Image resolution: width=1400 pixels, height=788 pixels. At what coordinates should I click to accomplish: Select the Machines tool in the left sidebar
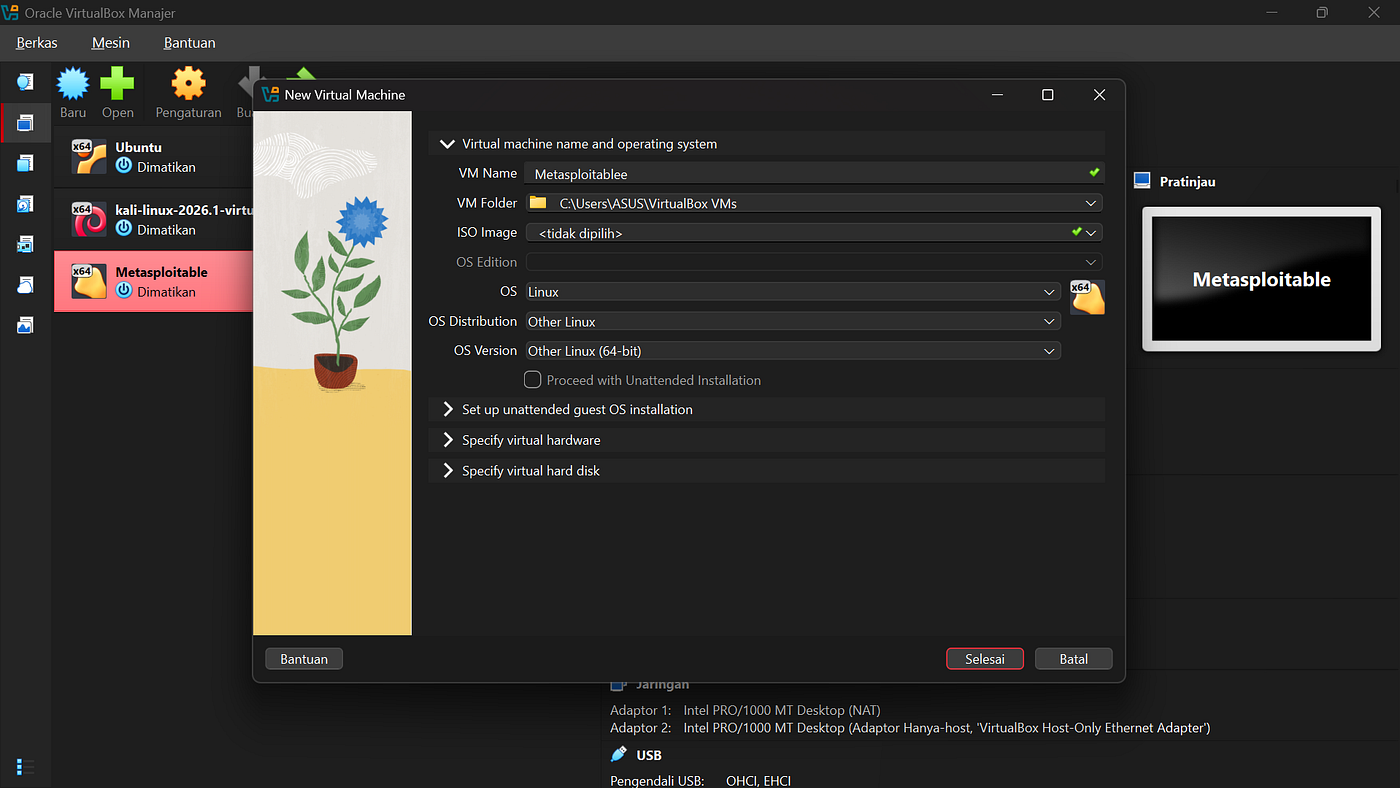pyautogui.click(x=25, y=123)
